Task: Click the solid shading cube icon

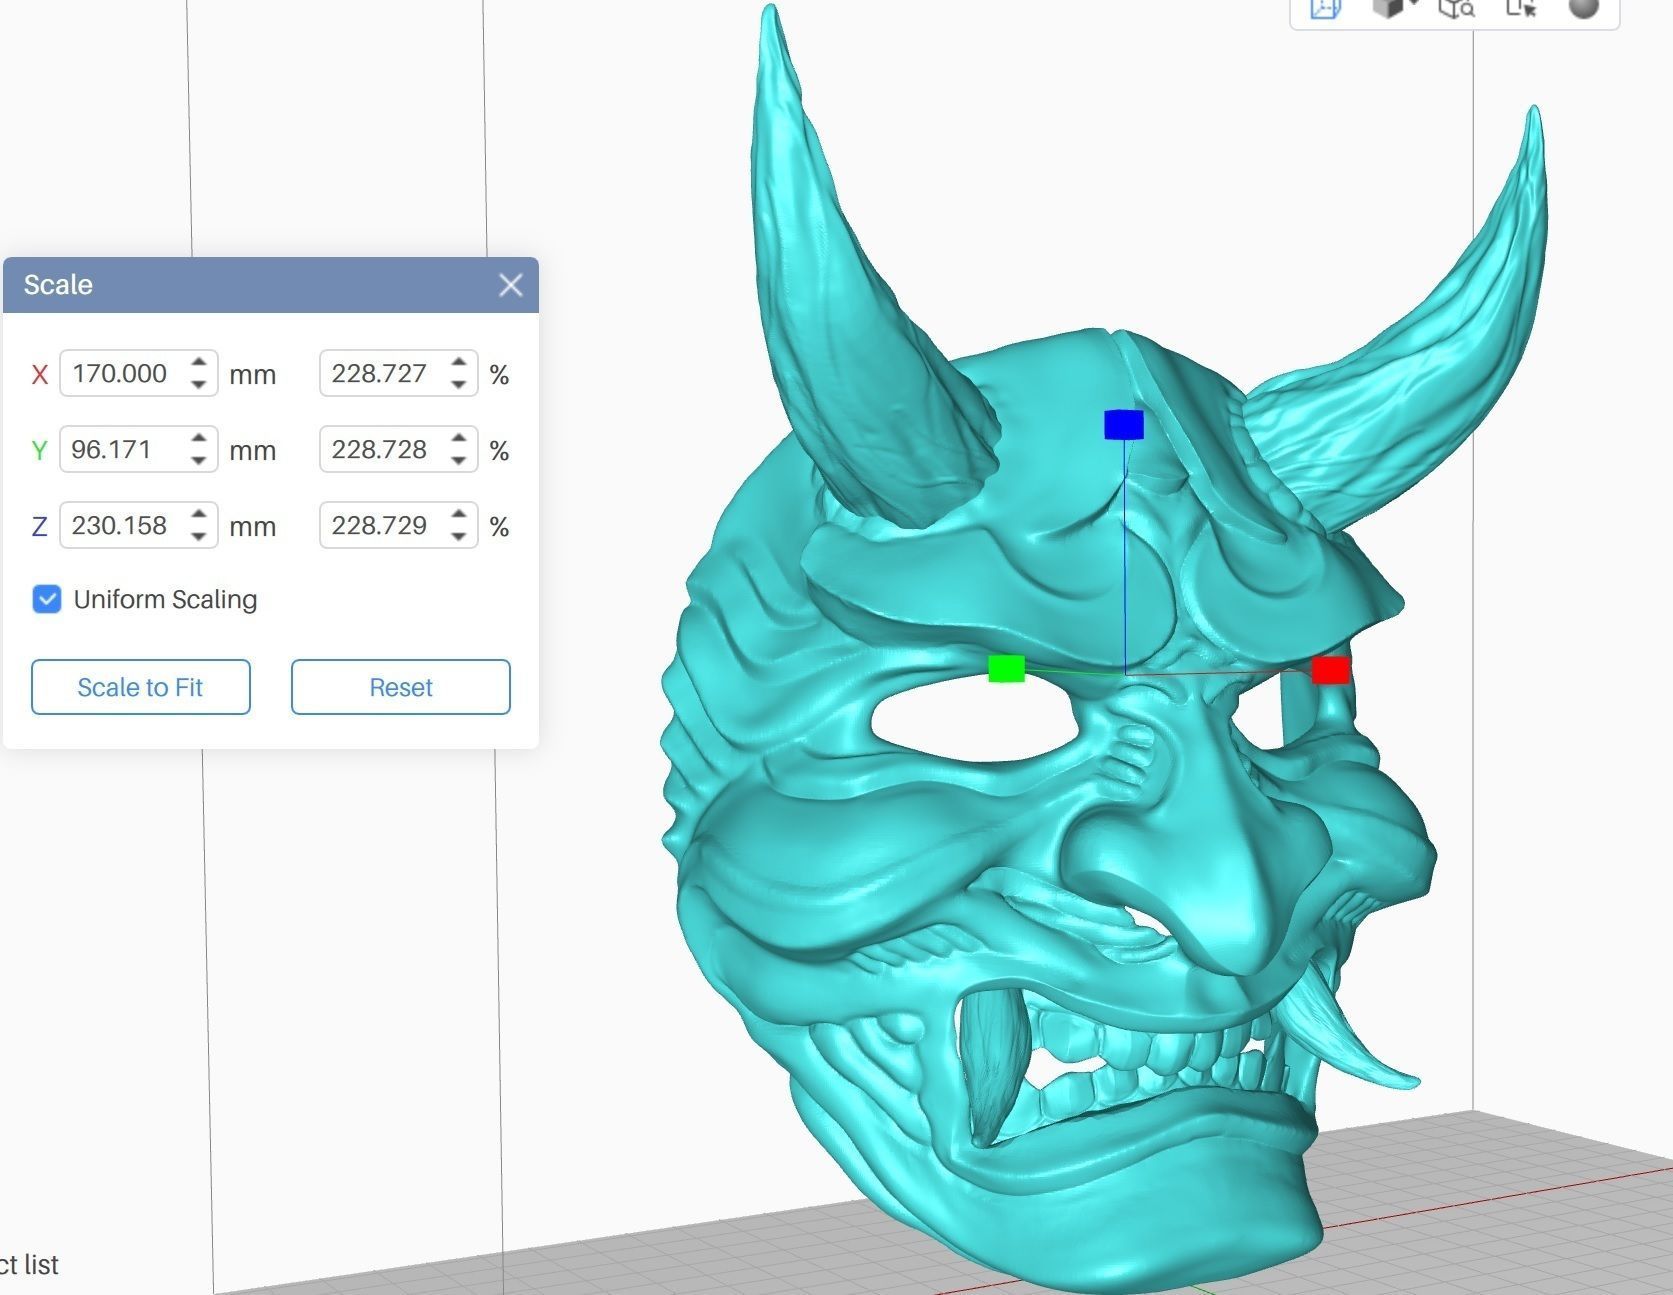Action: coord(1388,8)
